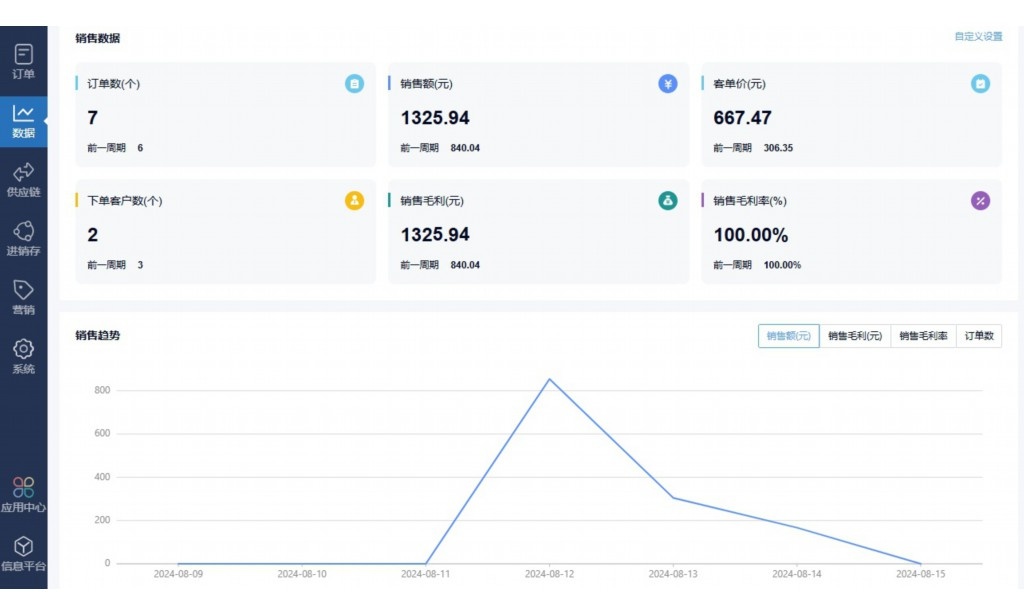The width and height of the screenshot is (1024, 615).
Task: Click the chart peak point at 2024-08-12
Action: [x=549, y=379]
